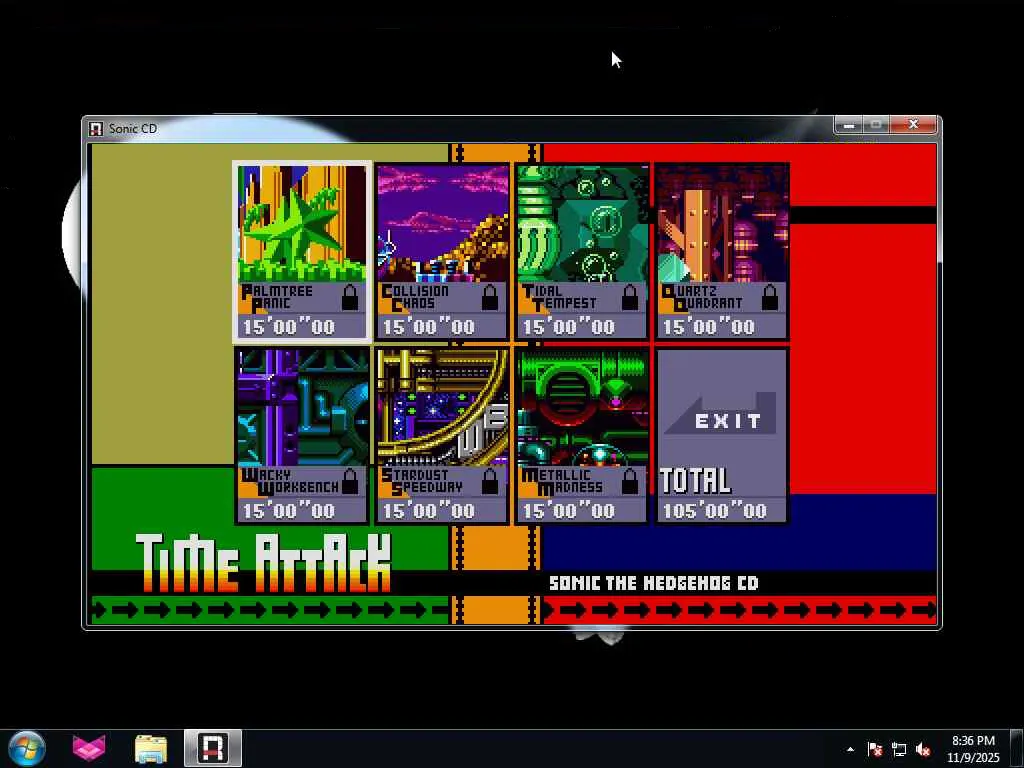Click the Metallic Madness name label
This screenshot has width=1024, height=768.
(562, 482)
